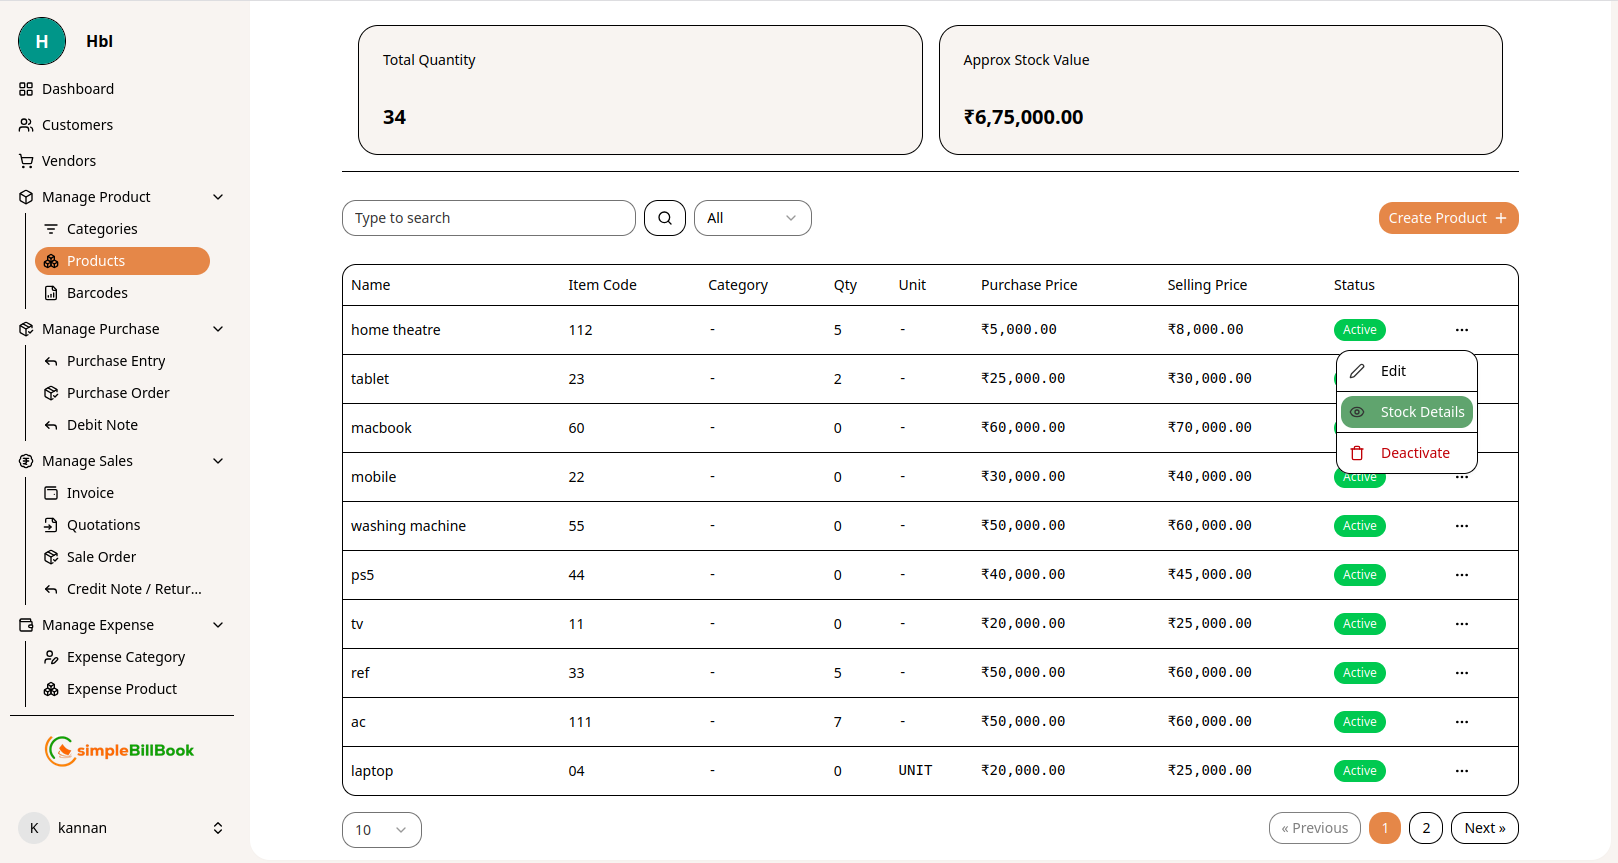Go to page 2 of products
Image resolution: width=1618 pixels, height=863 pixels.
[x=1426, y=828]
